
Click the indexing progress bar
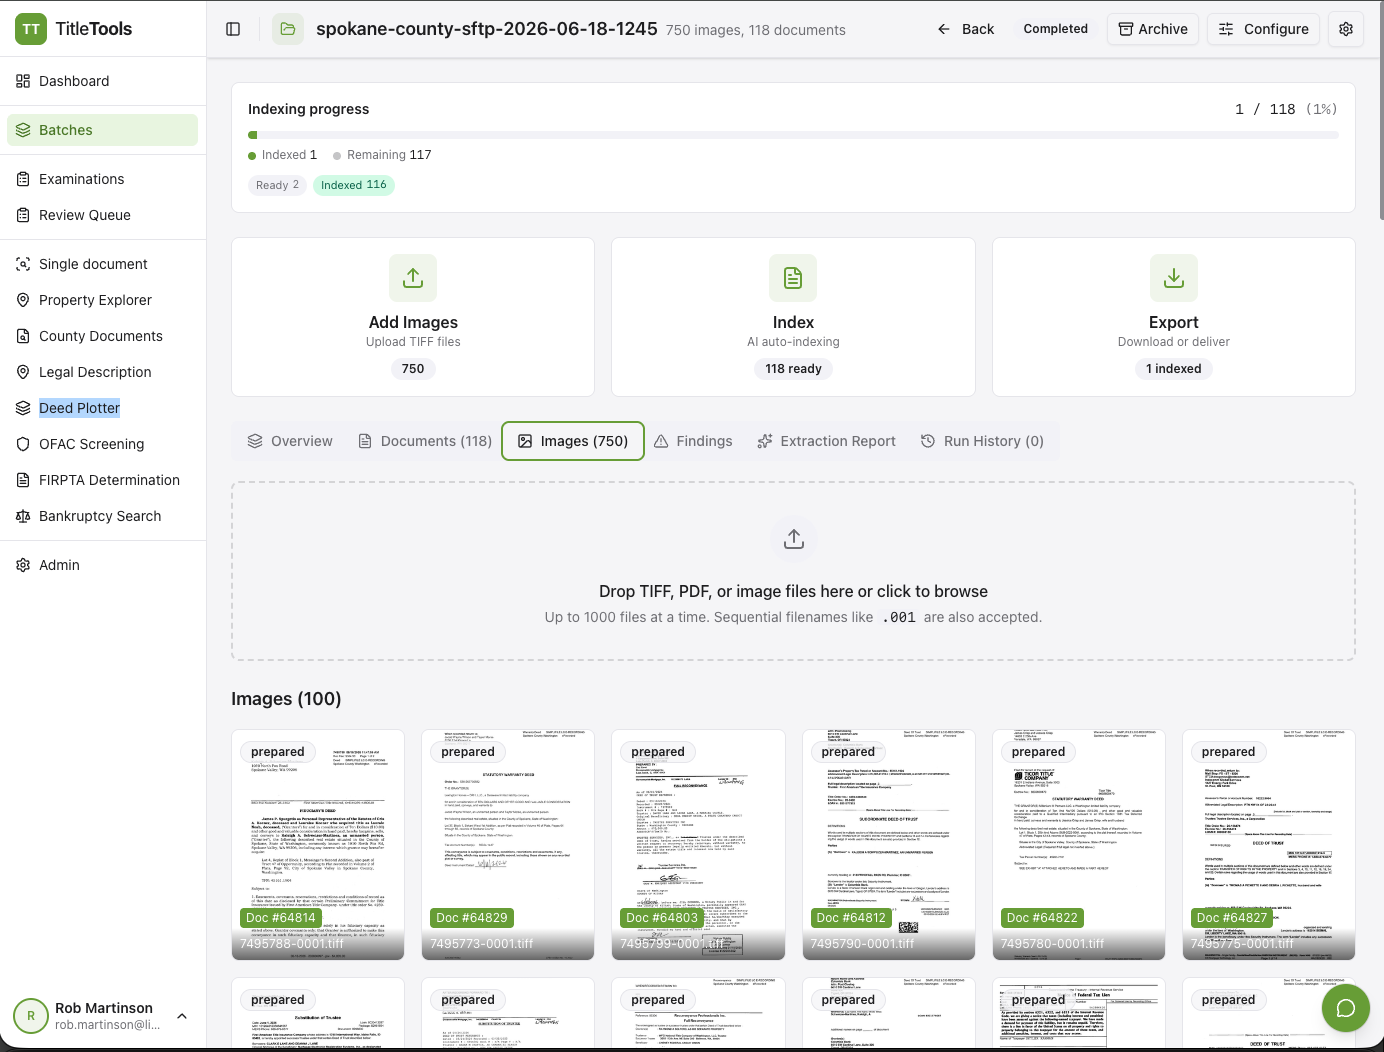pos(793,135)
